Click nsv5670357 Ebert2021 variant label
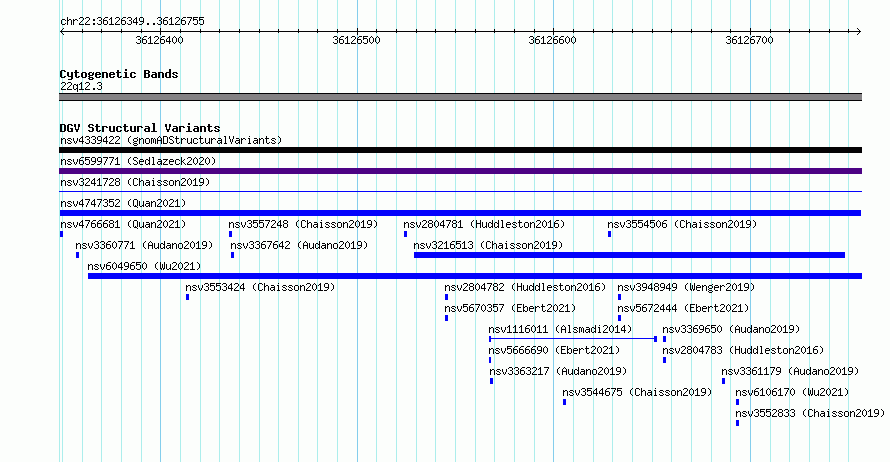The height and width of the screenshot is (462, 890). coord(510,308)
